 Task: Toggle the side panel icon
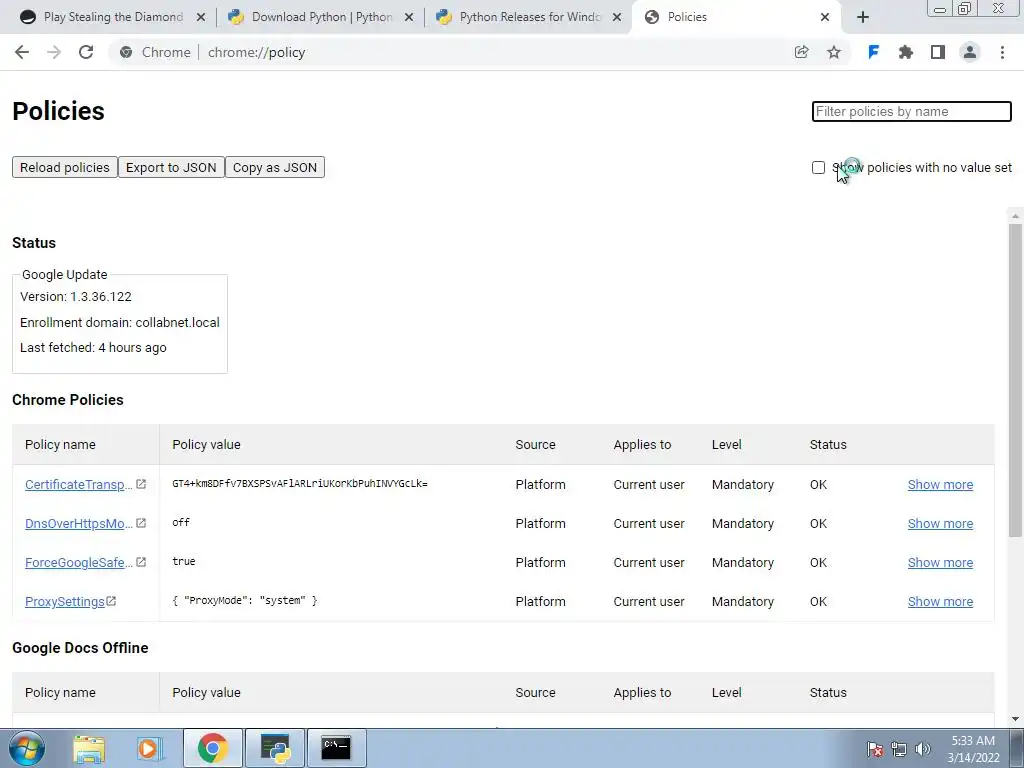pos(938,52)
